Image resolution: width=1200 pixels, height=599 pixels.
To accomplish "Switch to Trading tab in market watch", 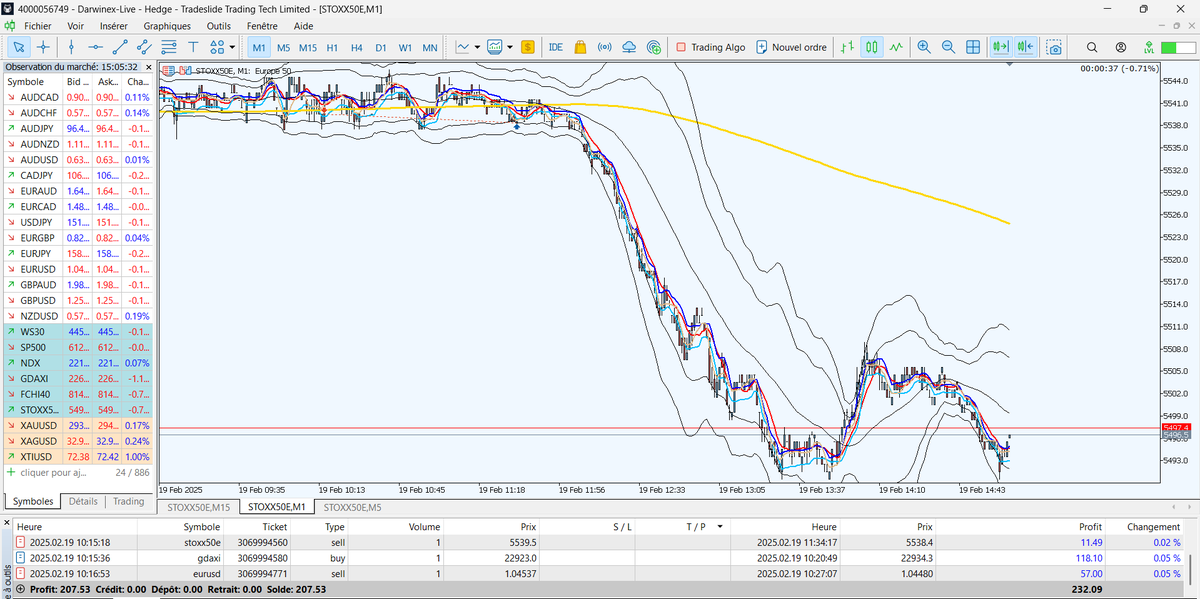I will (x=128, y=501).
